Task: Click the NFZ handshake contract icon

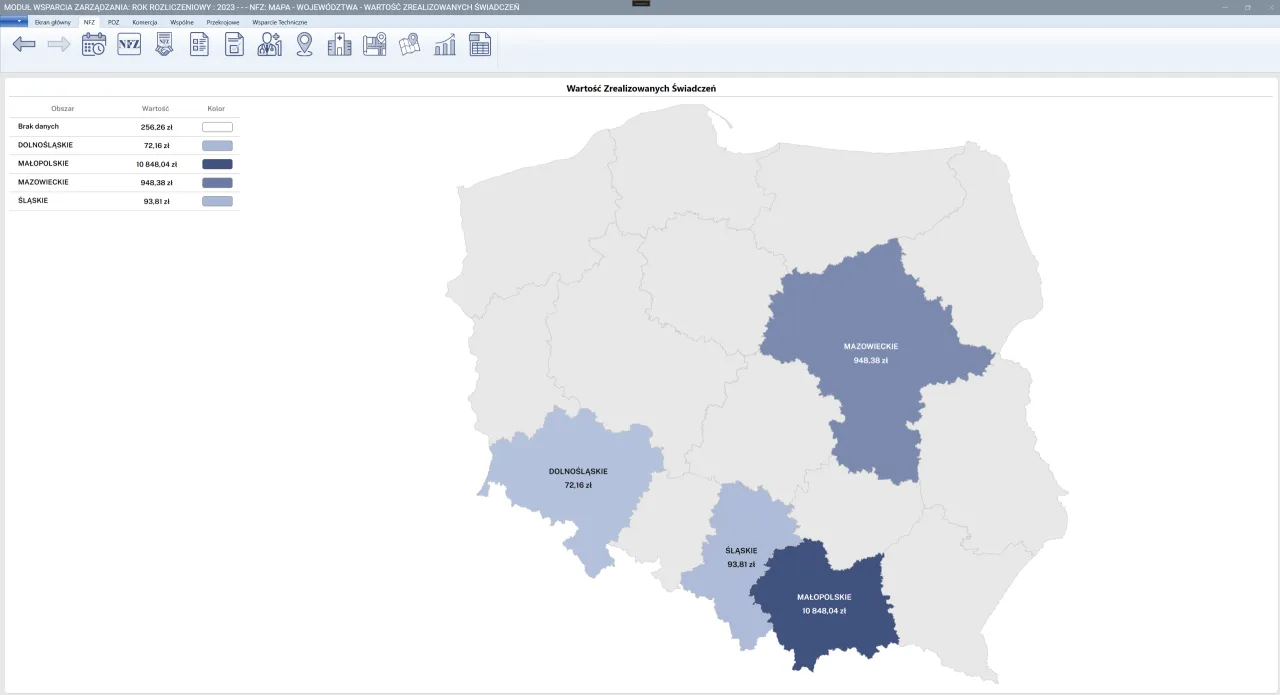Action: pos(163,43)
